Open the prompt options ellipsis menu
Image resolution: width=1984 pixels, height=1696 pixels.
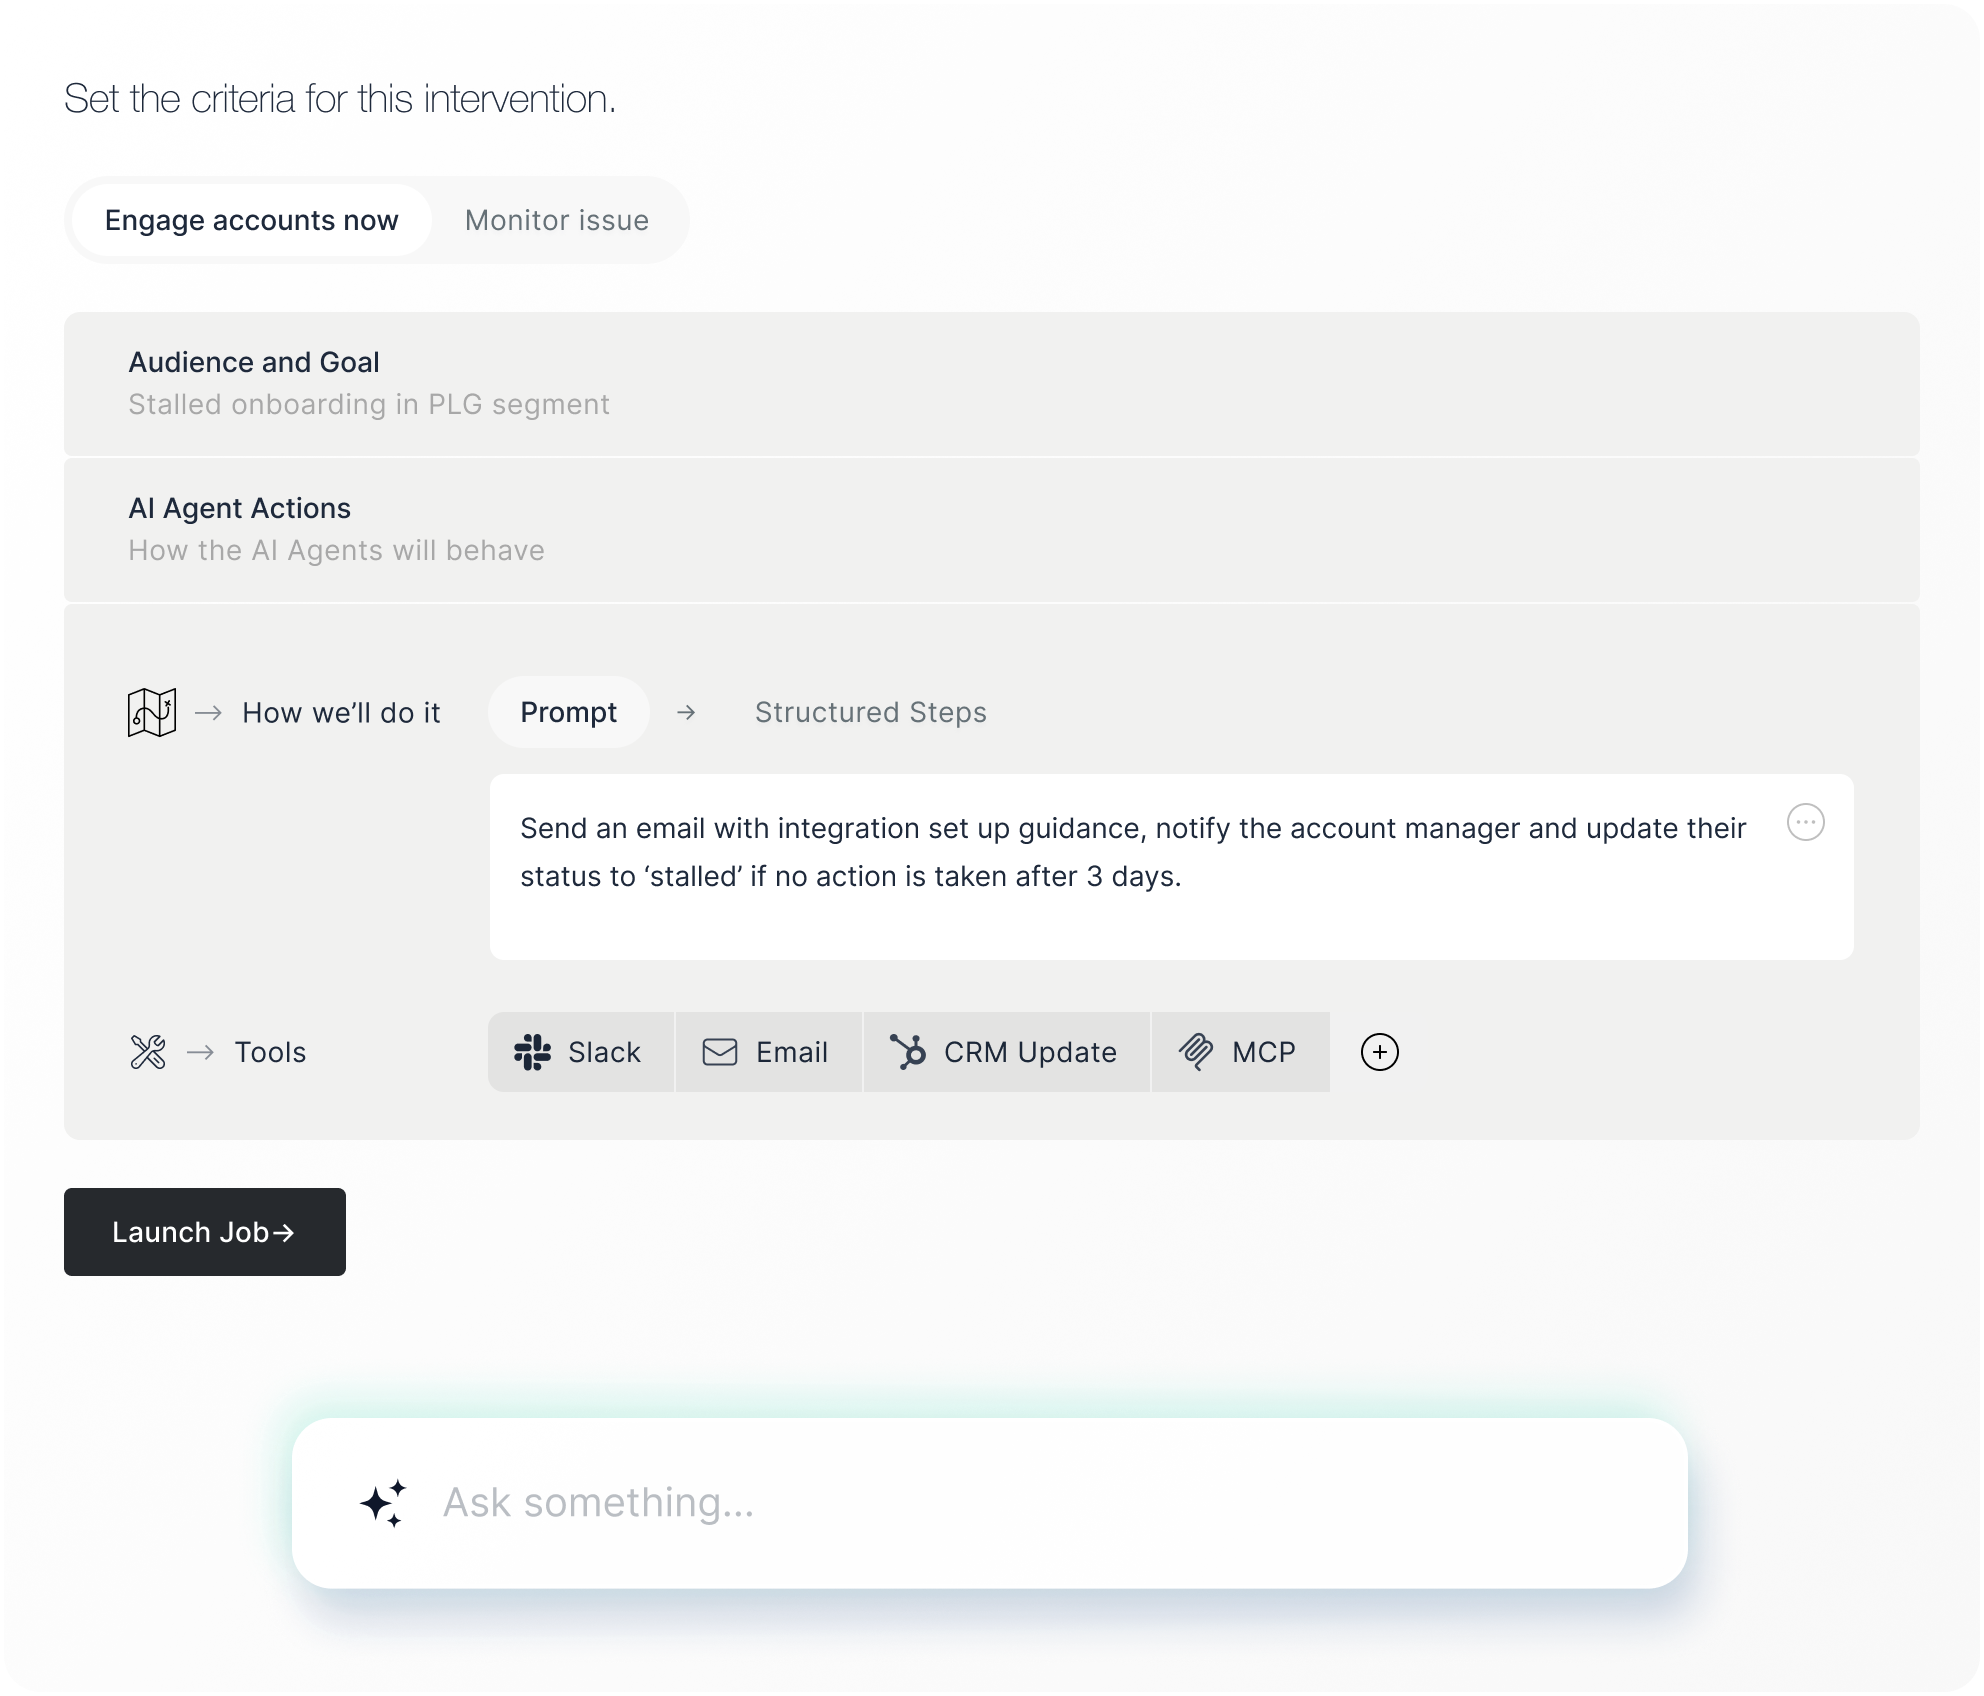pos(1806,822)
